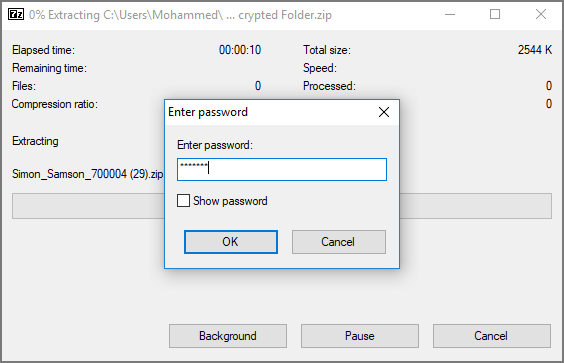
Task: Minimize the 7-Zip extracting window
Action: (450, 14)
